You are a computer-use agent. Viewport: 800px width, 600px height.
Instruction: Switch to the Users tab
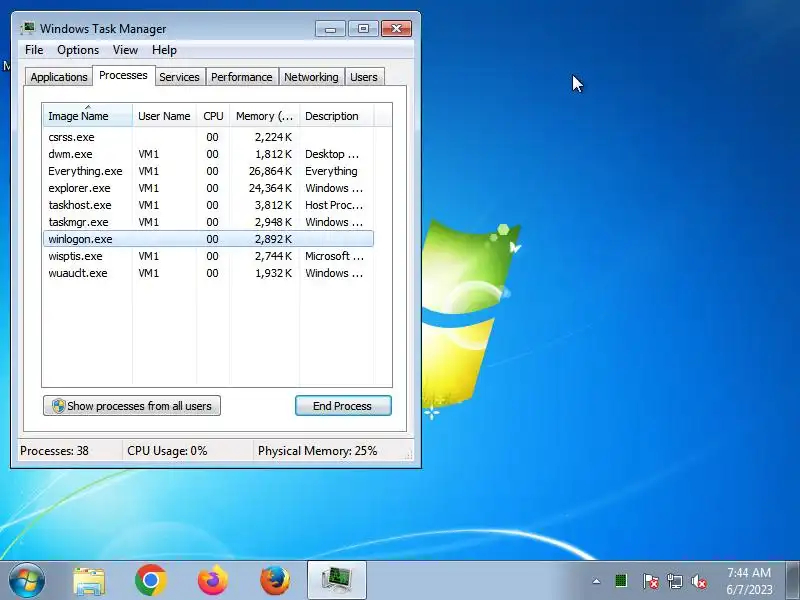click(x=364, y=77)
